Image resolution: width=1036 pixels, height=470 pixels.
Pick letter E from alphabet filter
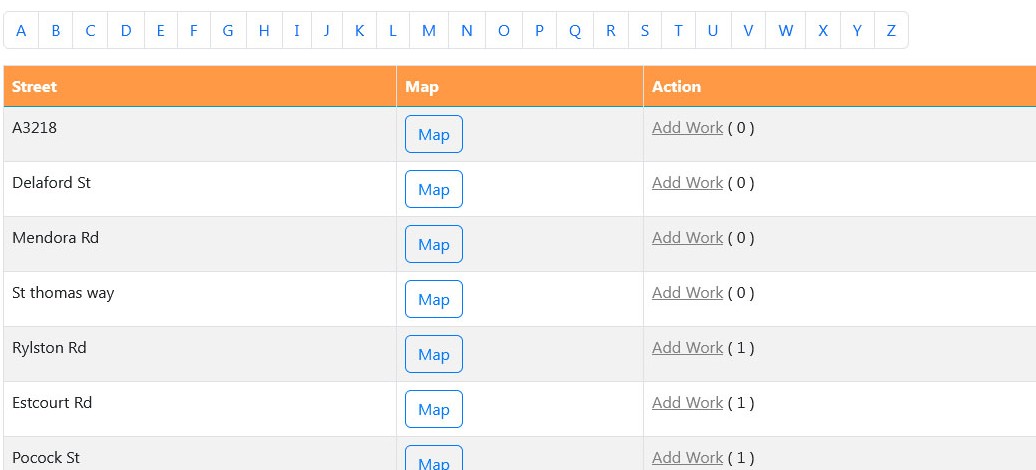[x=160, y=30]
